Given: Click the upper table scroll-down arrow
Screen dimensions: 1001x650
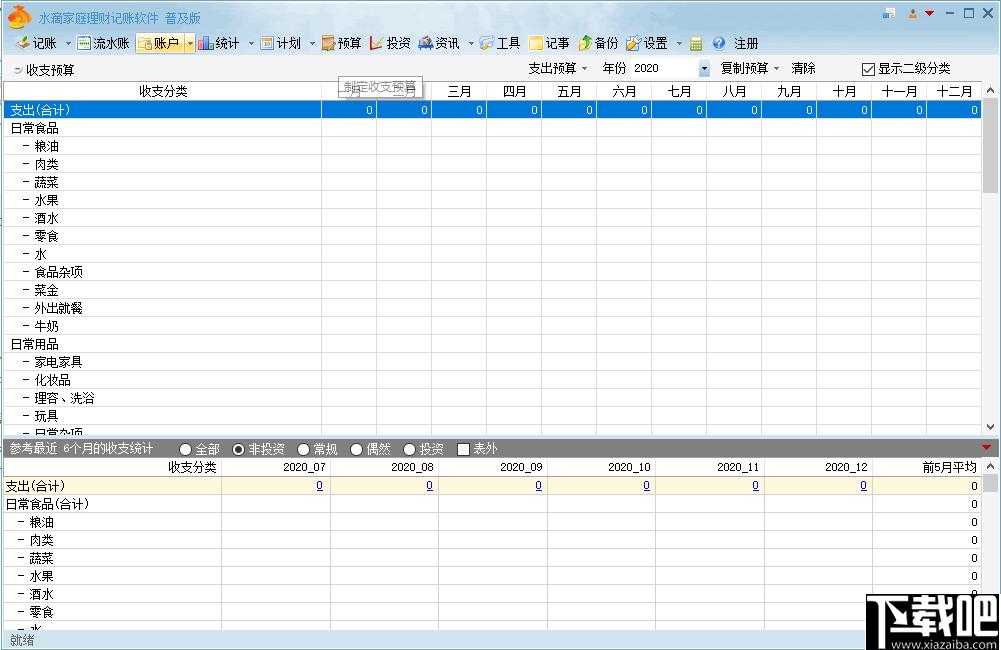Looking at the screenshot, I should point(990,427).
